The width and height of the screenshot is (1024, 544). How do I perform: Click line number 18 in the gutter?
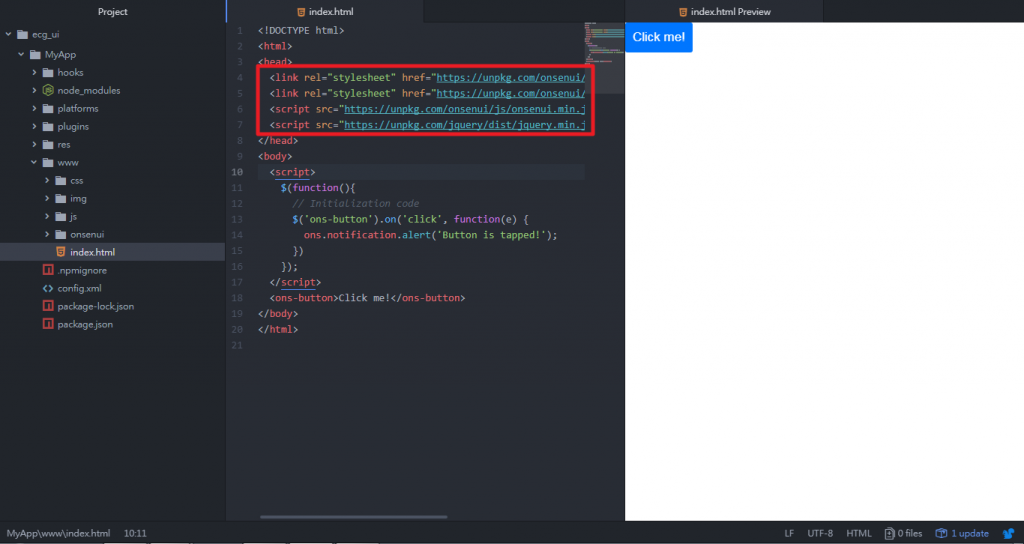tap(236, 298)
